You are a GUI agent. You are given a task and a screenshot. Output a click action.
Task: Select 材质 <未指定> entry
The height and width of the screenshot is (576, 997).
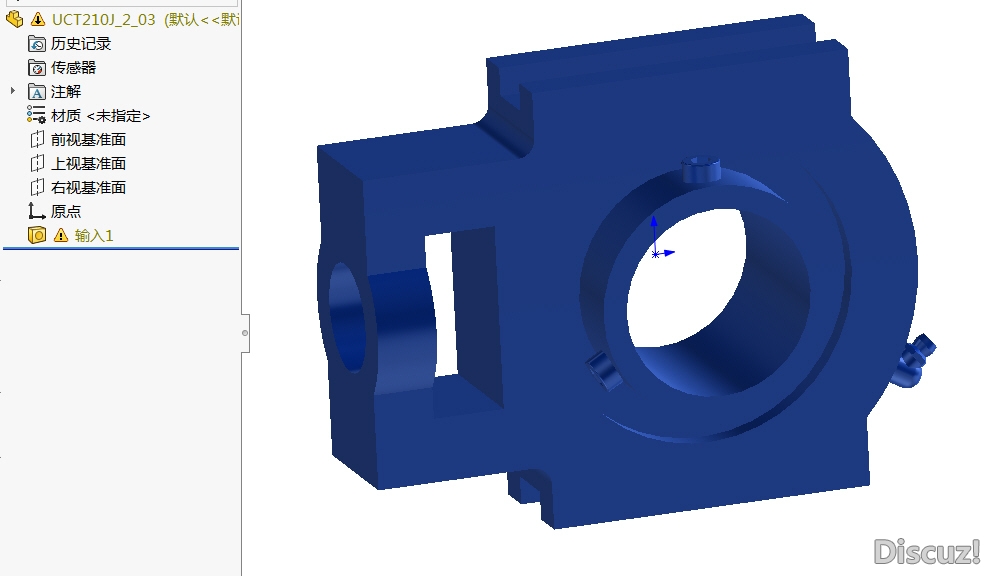(100, 116)
